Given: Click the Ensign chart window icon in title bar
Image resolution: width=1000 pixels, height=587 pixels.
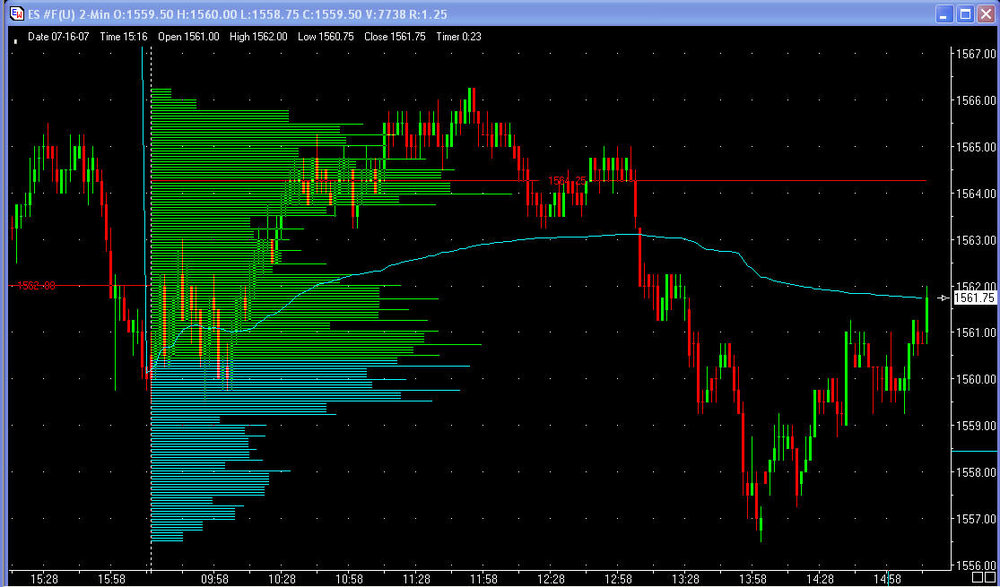Looking at the screenshot, I should [x=17, y=14].
